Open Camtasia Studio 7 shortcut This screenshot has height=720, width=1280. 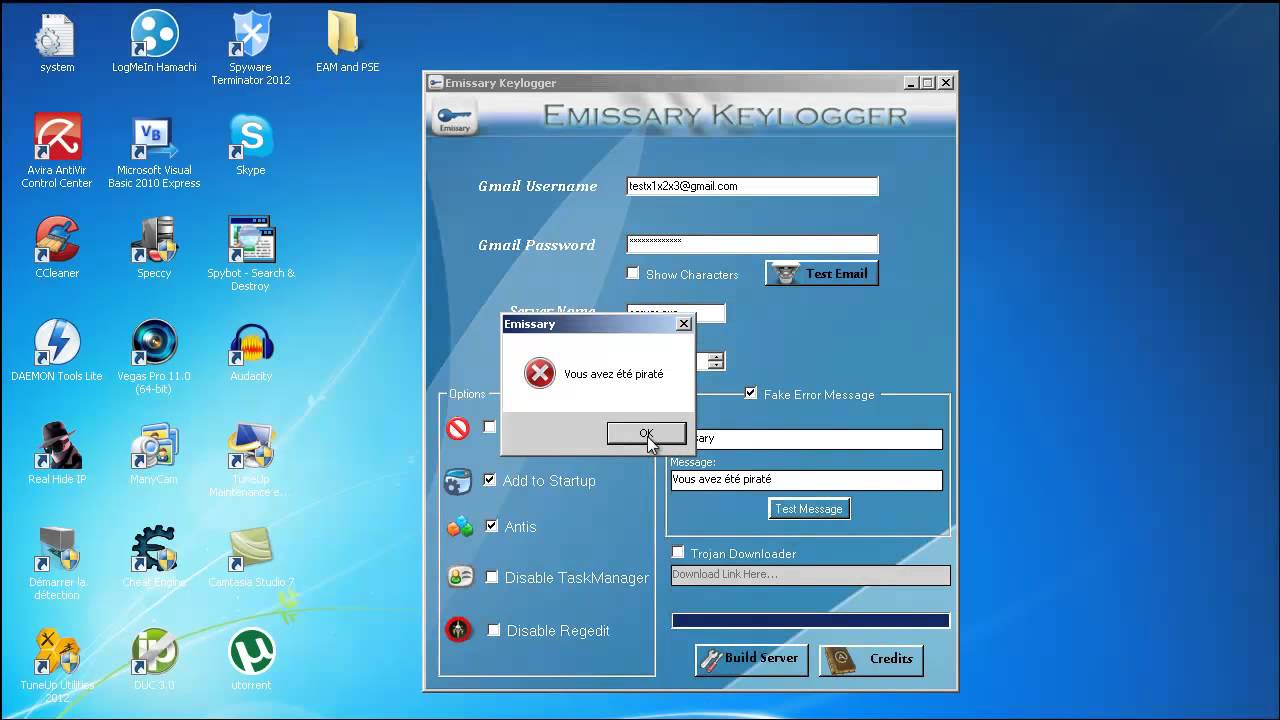[x=250, y=557]
